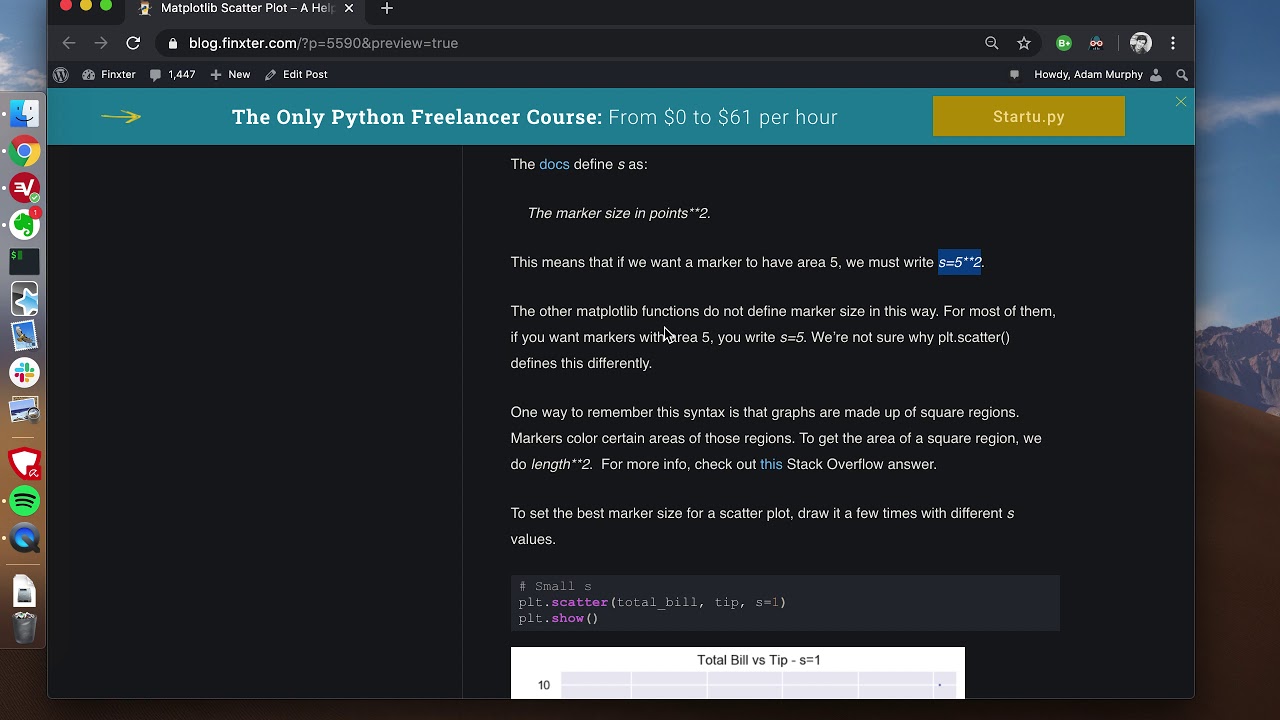The image size is (1280, 720).
Task: Click the Chrome profile avatar
Action: click(x=1141, y=43)
